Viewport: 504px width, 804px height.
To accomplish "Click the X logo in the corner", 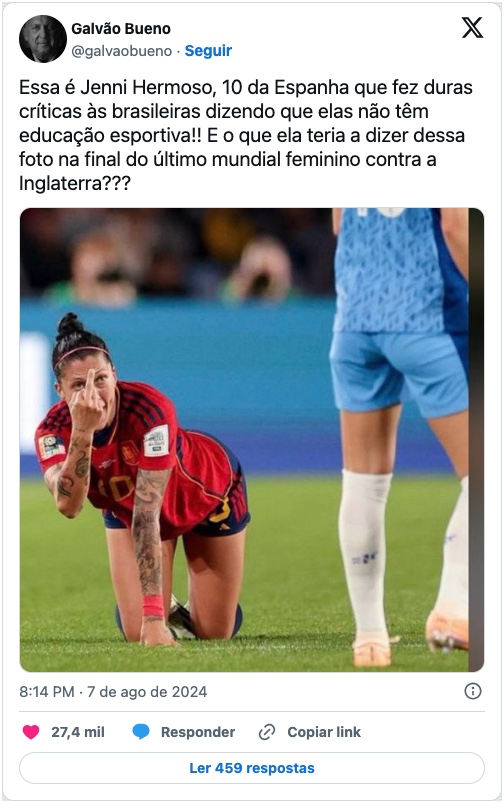I will 472,28.
